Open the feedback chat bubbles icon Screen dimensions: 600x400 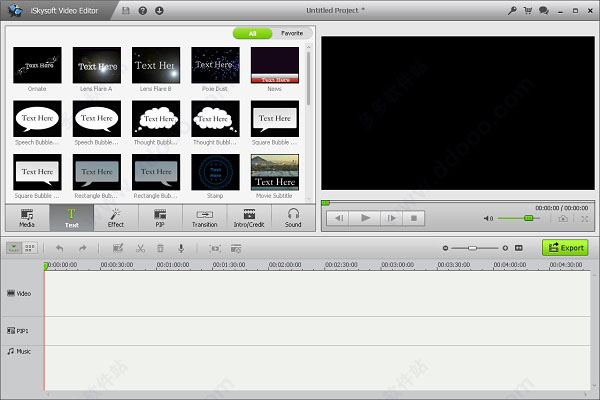click(x=544, y=11)
